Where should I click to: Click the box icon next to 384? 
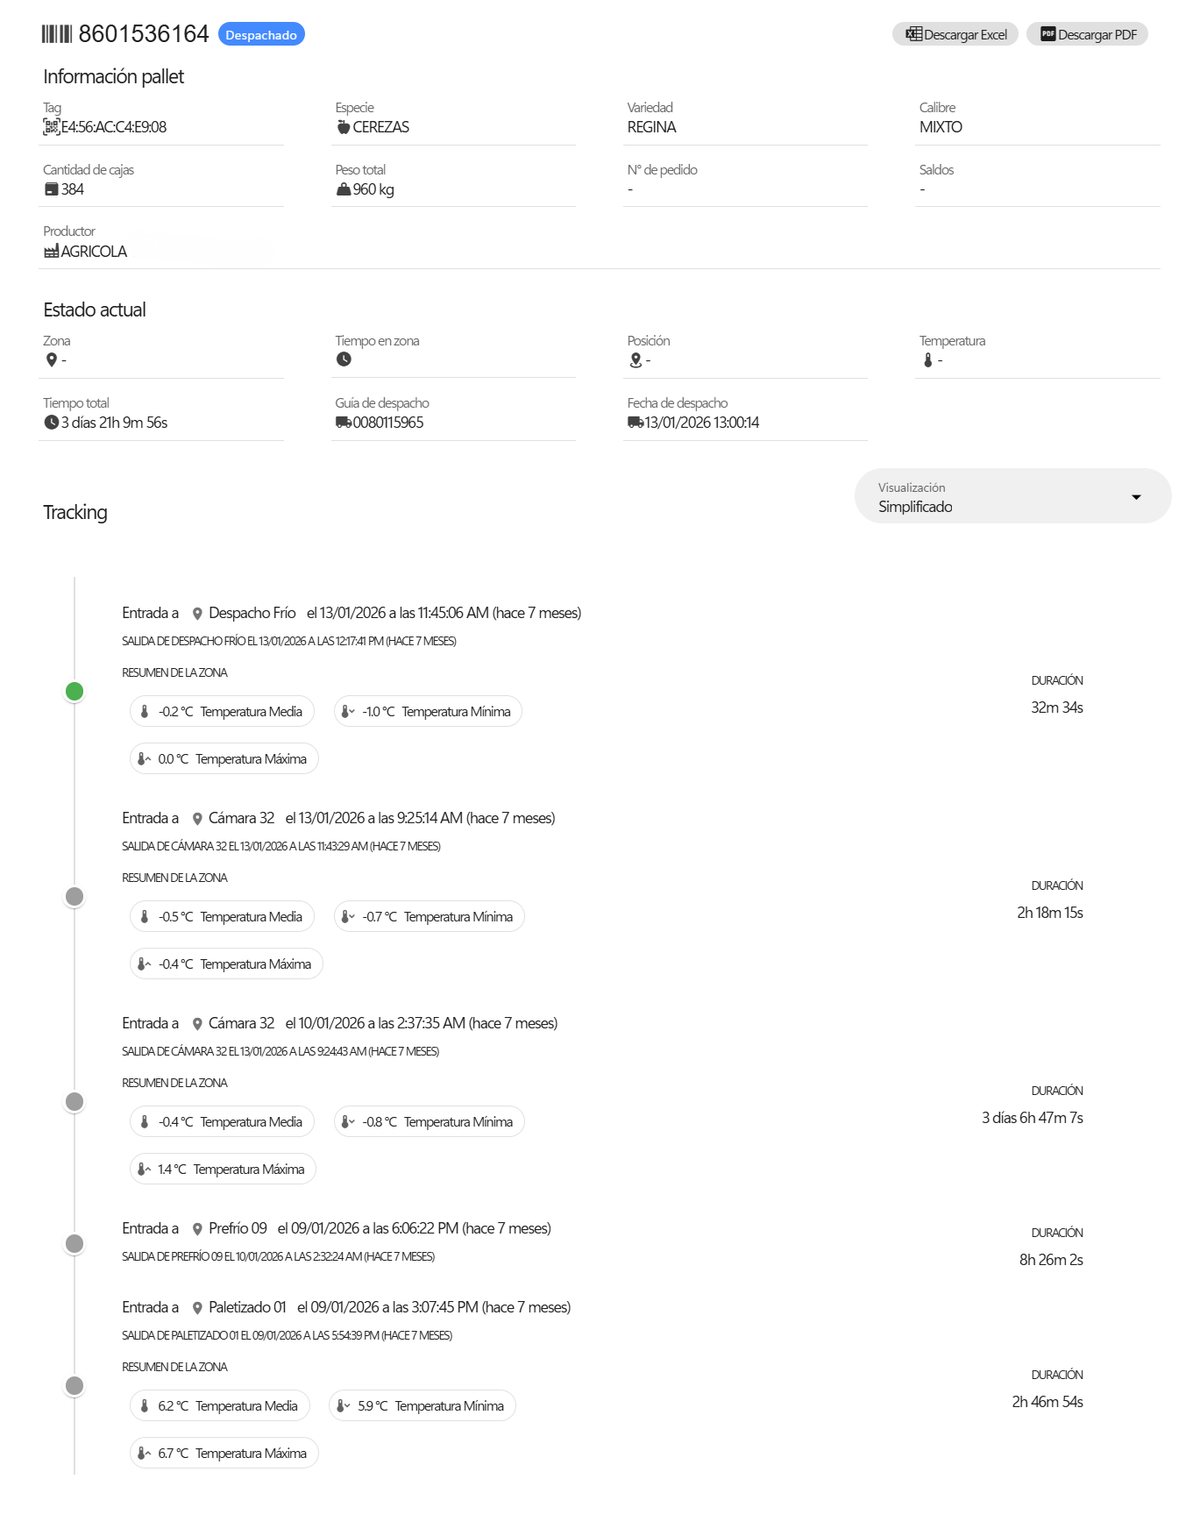pyautogui.click(x=51, y=189)
